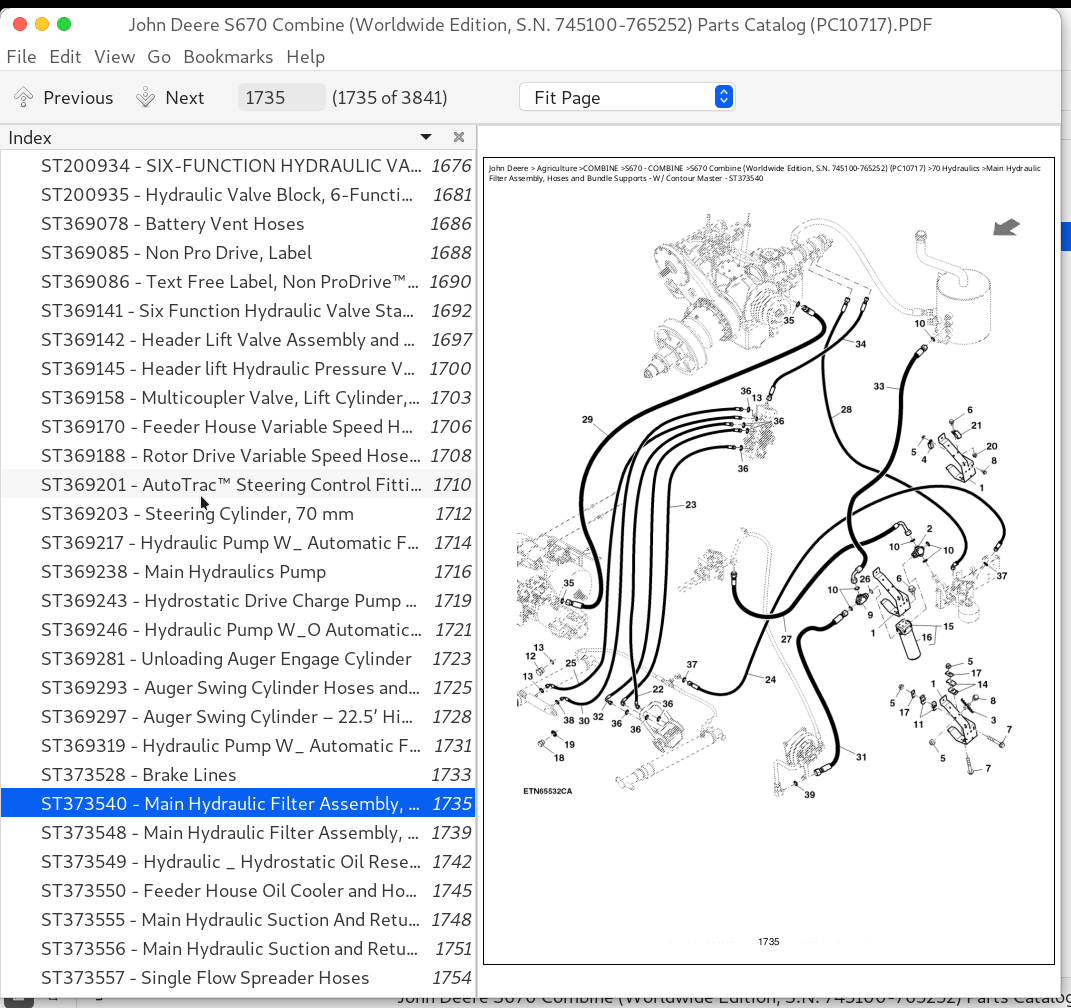Screen dimensions: 1071x1008
Task: Open the Index side pane dropdown arrow
Action: 426,137
